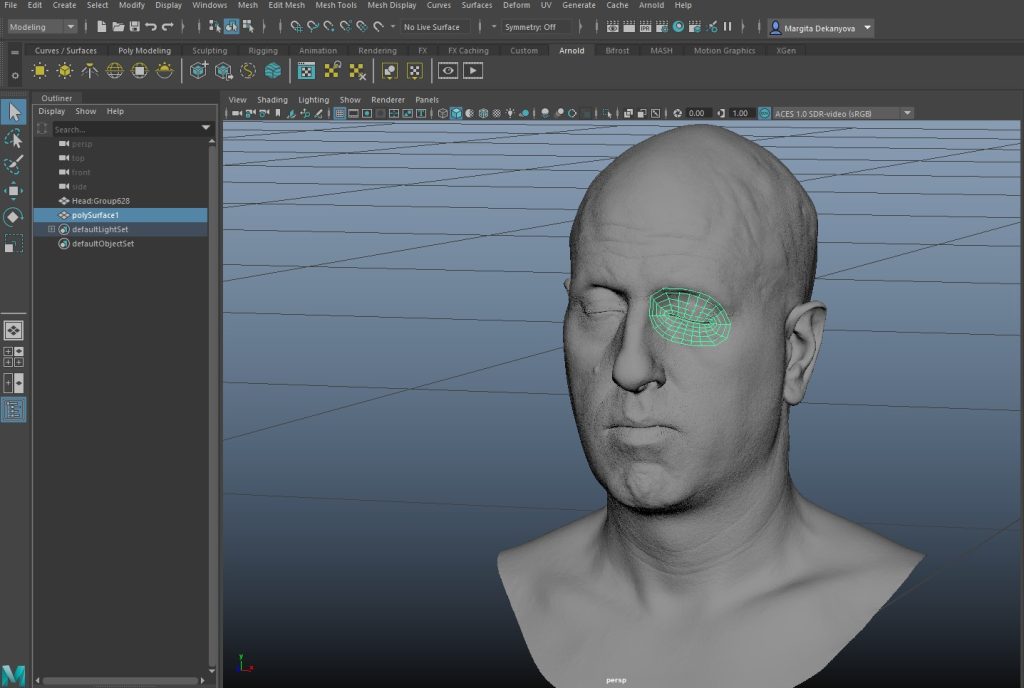The image size is (1024, 688).
Task: Save the scene with the floppy disk icon
Action: 135,27
